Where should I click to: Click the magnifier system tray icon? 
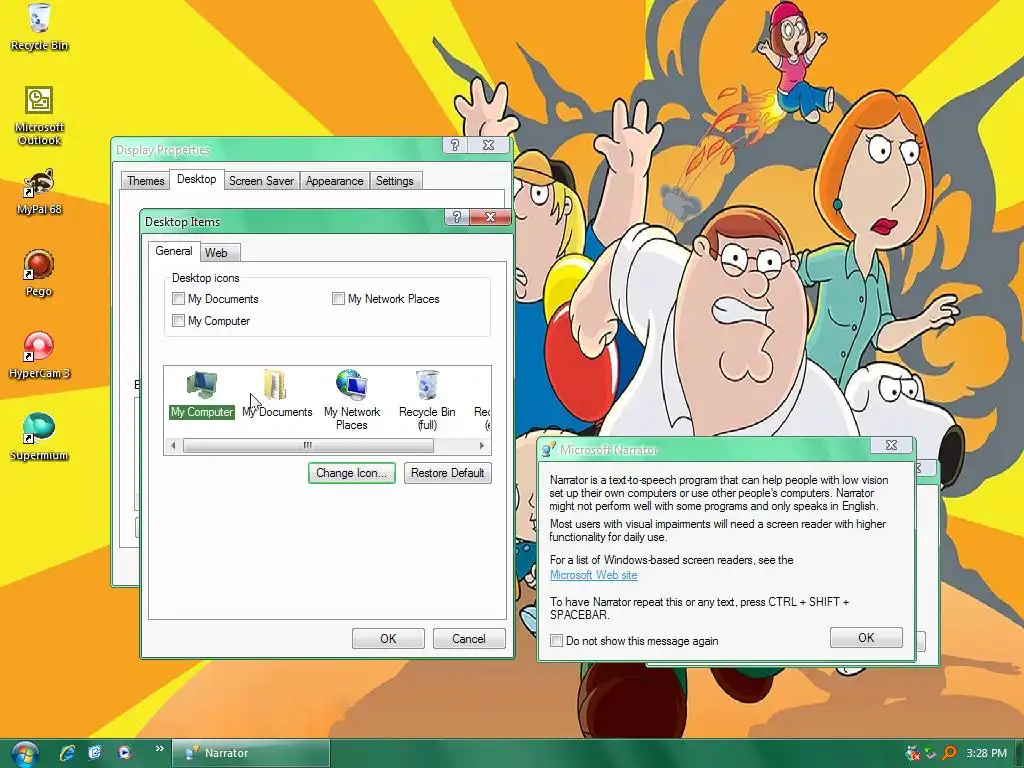tap(950, 753)
